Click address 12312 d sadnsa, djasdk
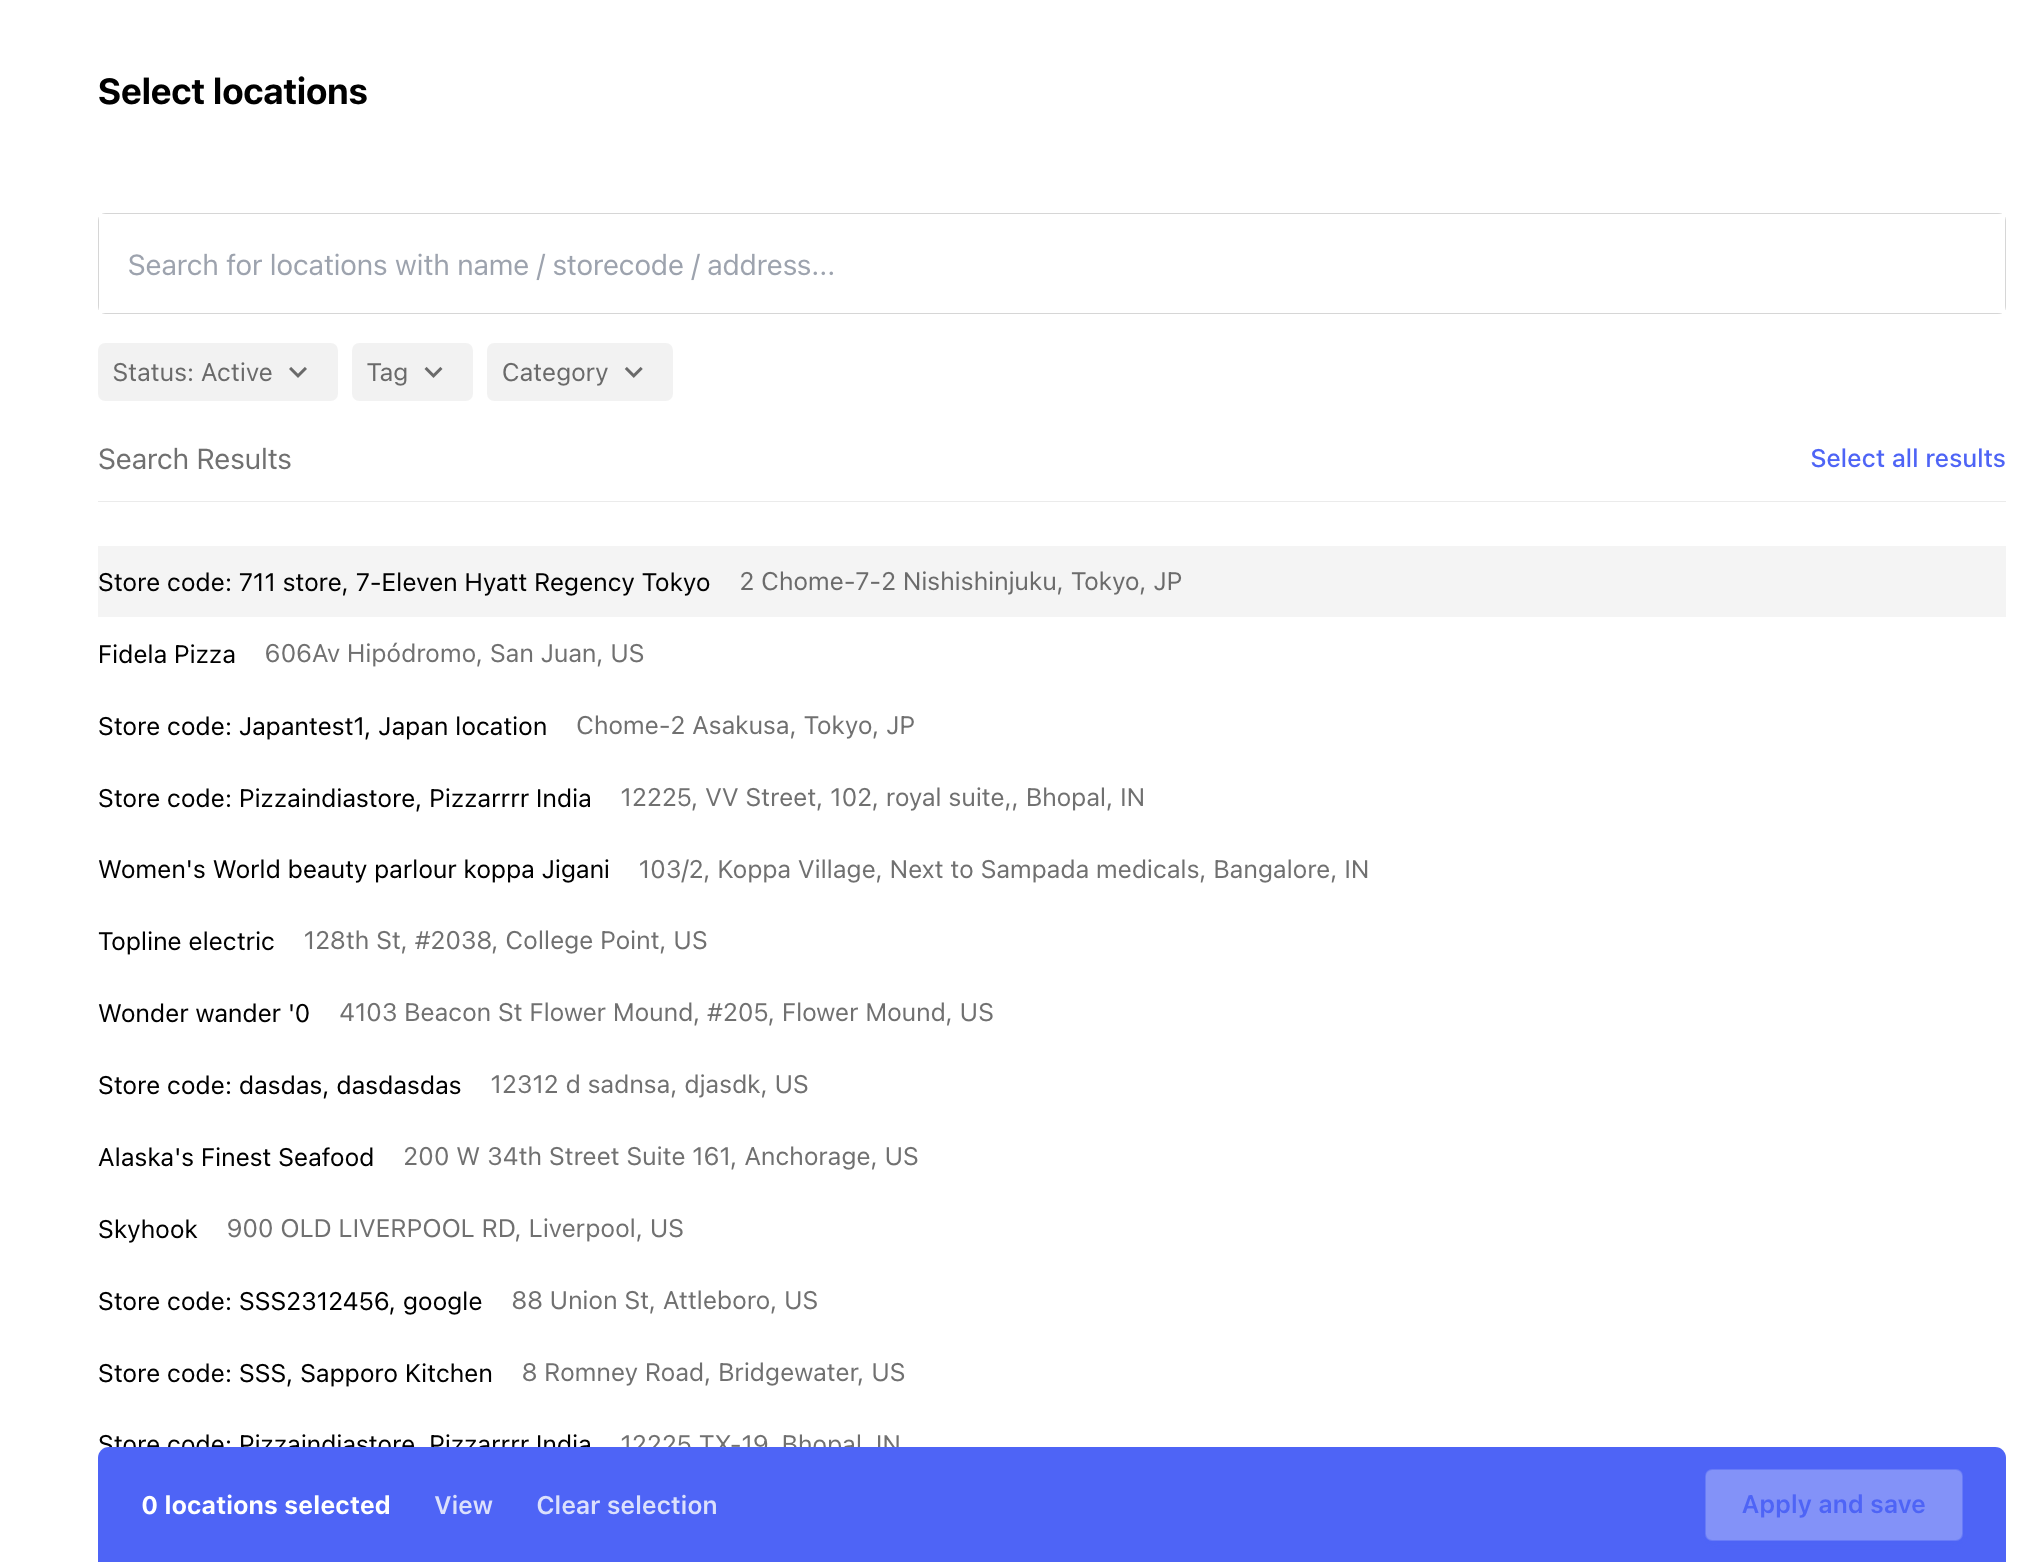The image size is (2044, 1562). coord(649,1085)
